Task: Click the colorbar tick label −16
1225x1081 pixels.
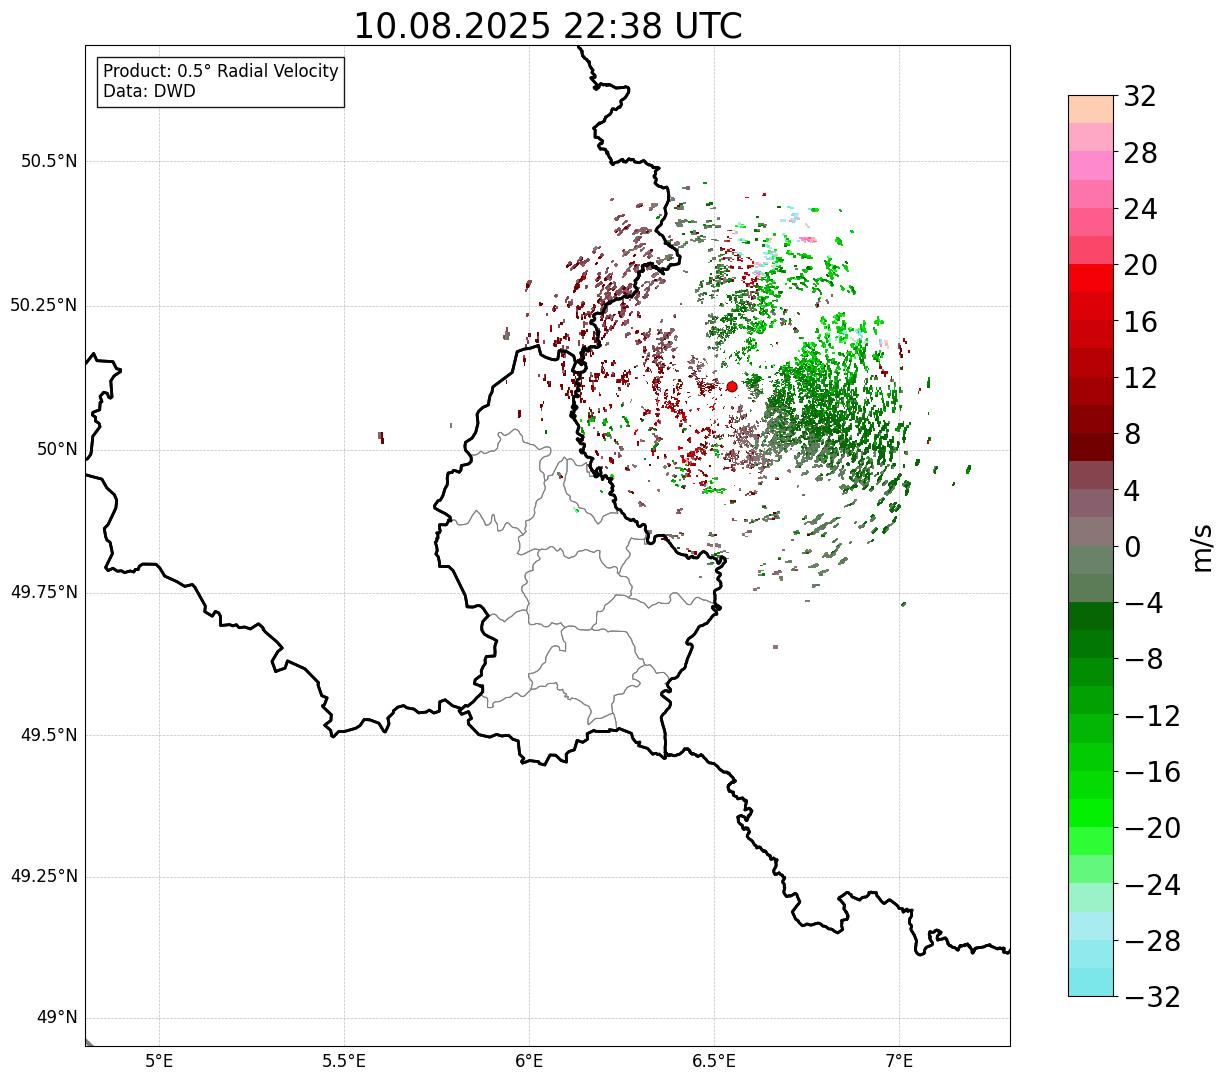Action: pyautogui.click(x=1152, y=772)
